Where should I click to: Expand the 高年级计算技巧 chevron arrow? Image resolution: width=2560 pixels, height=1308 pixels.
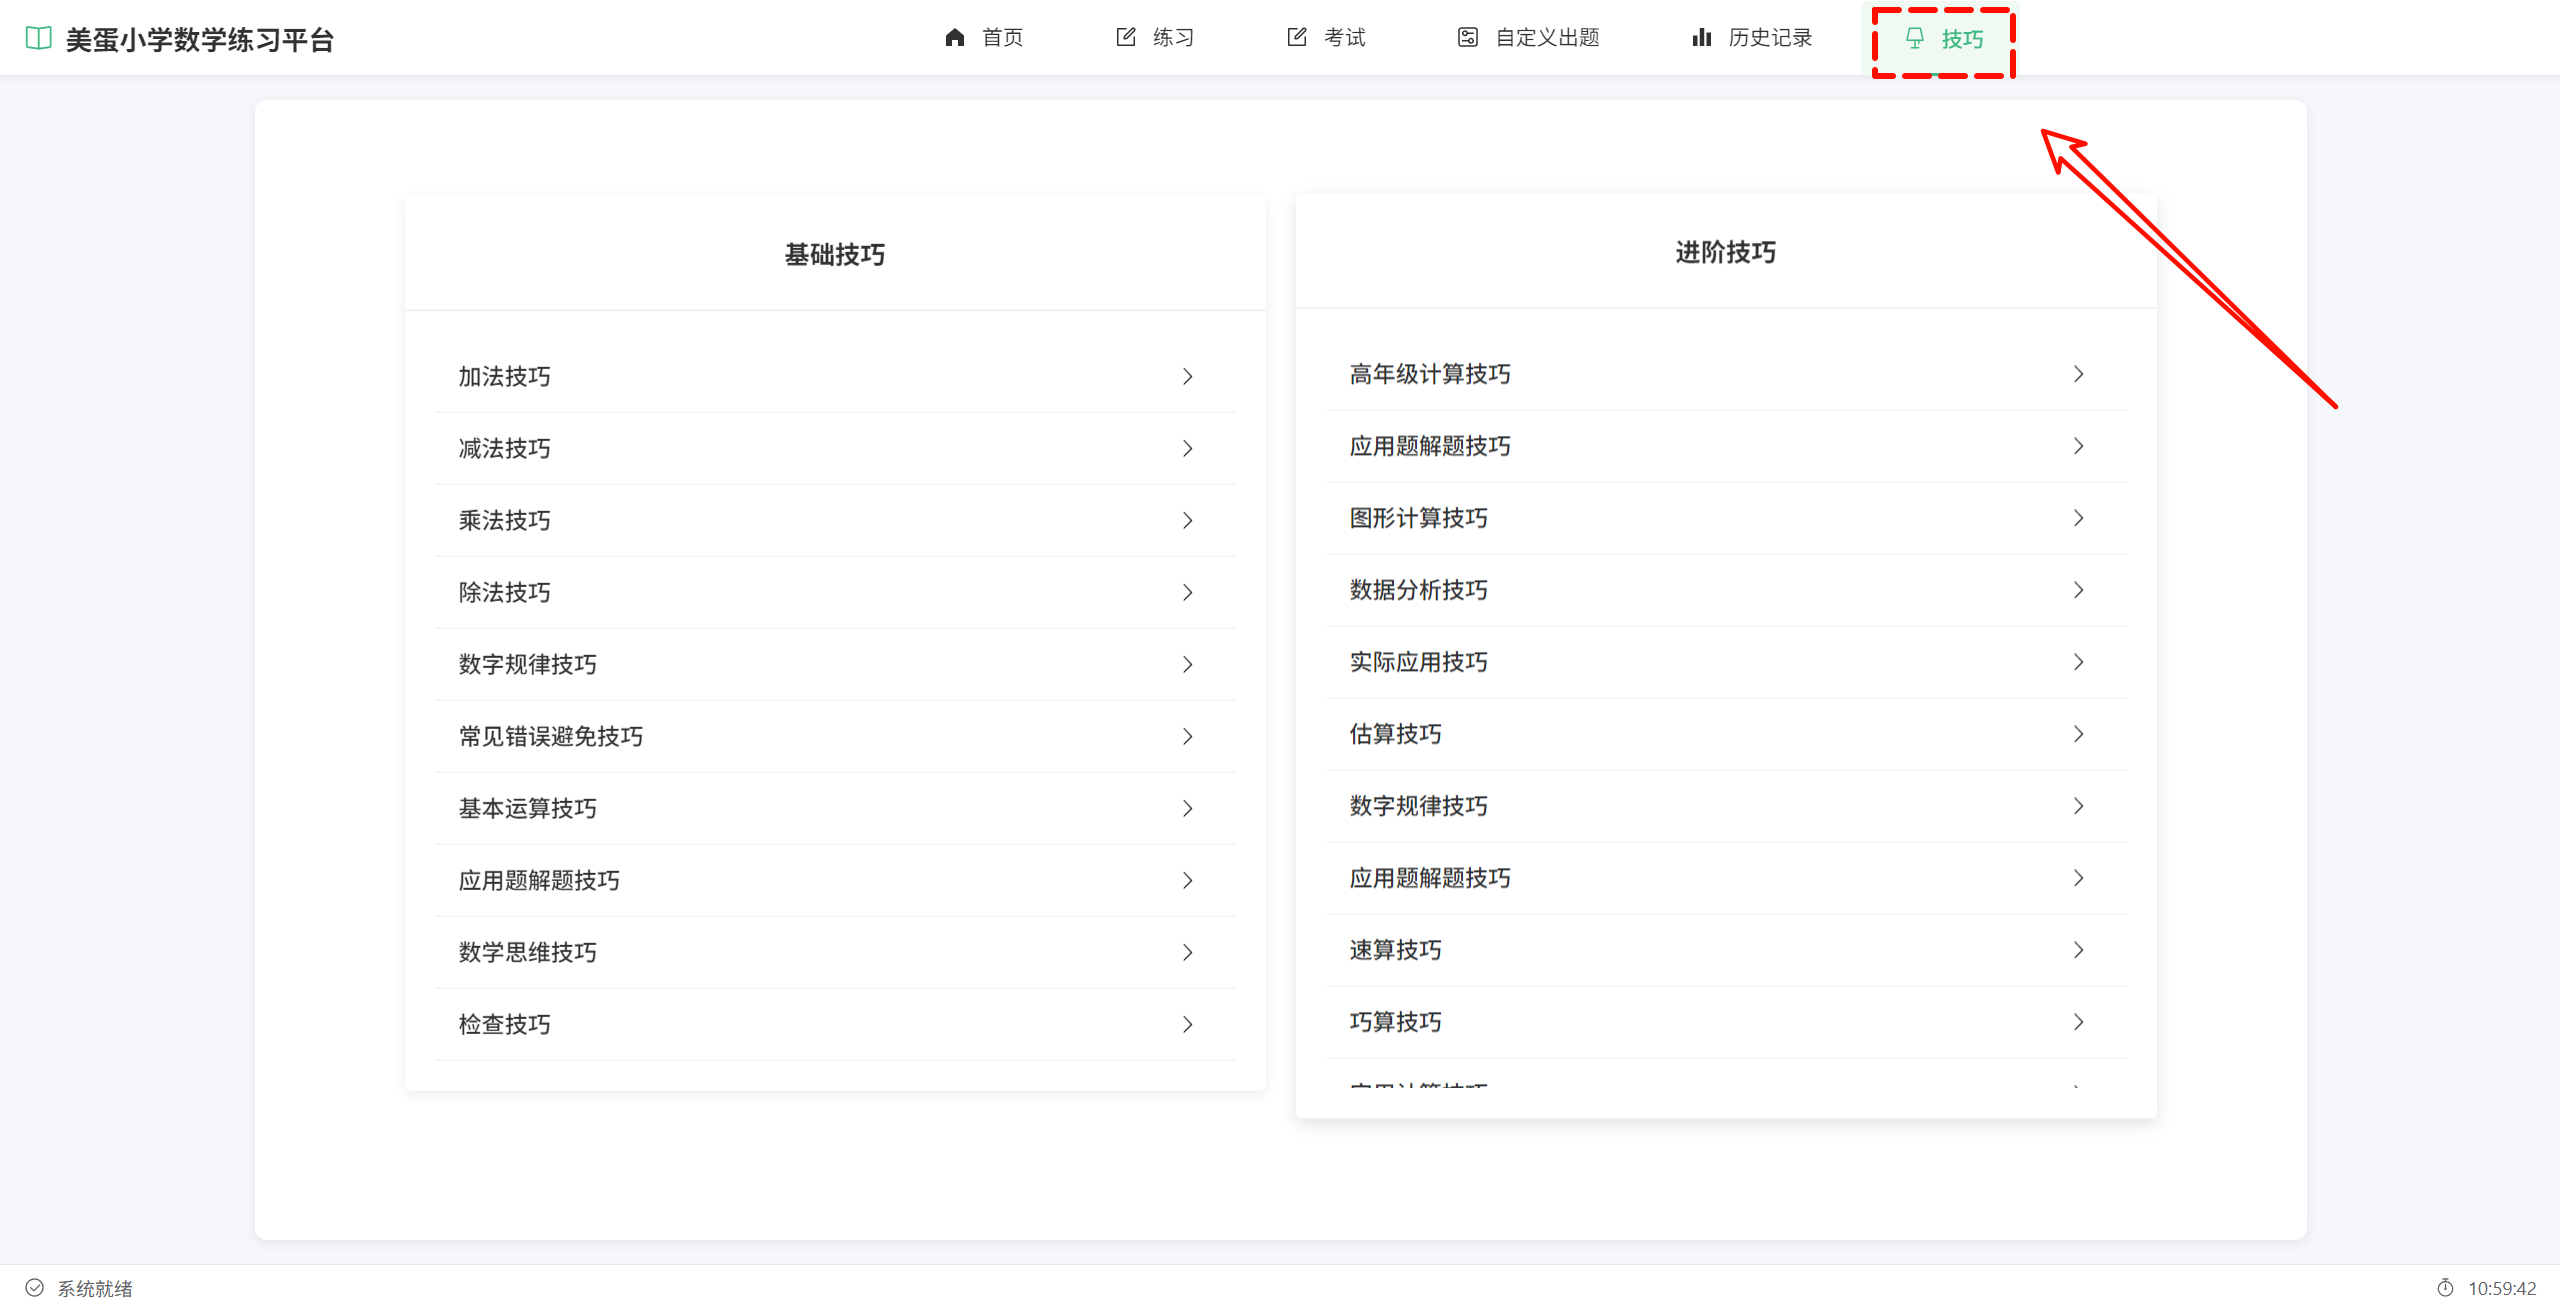(x=2078, y=375)
